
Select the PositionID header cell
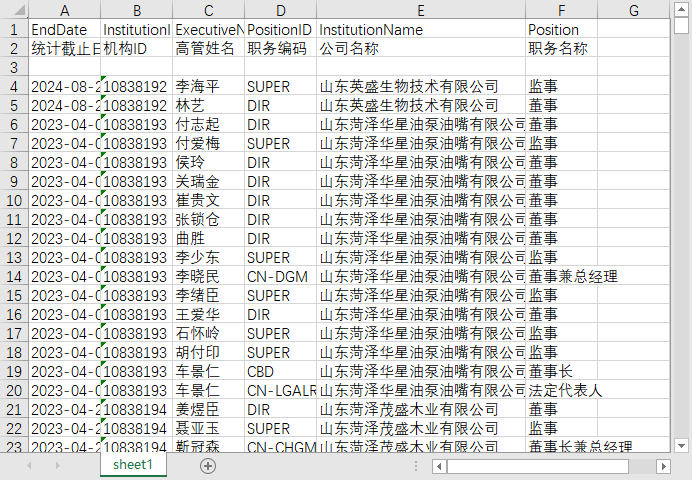(x=280, y=30)
